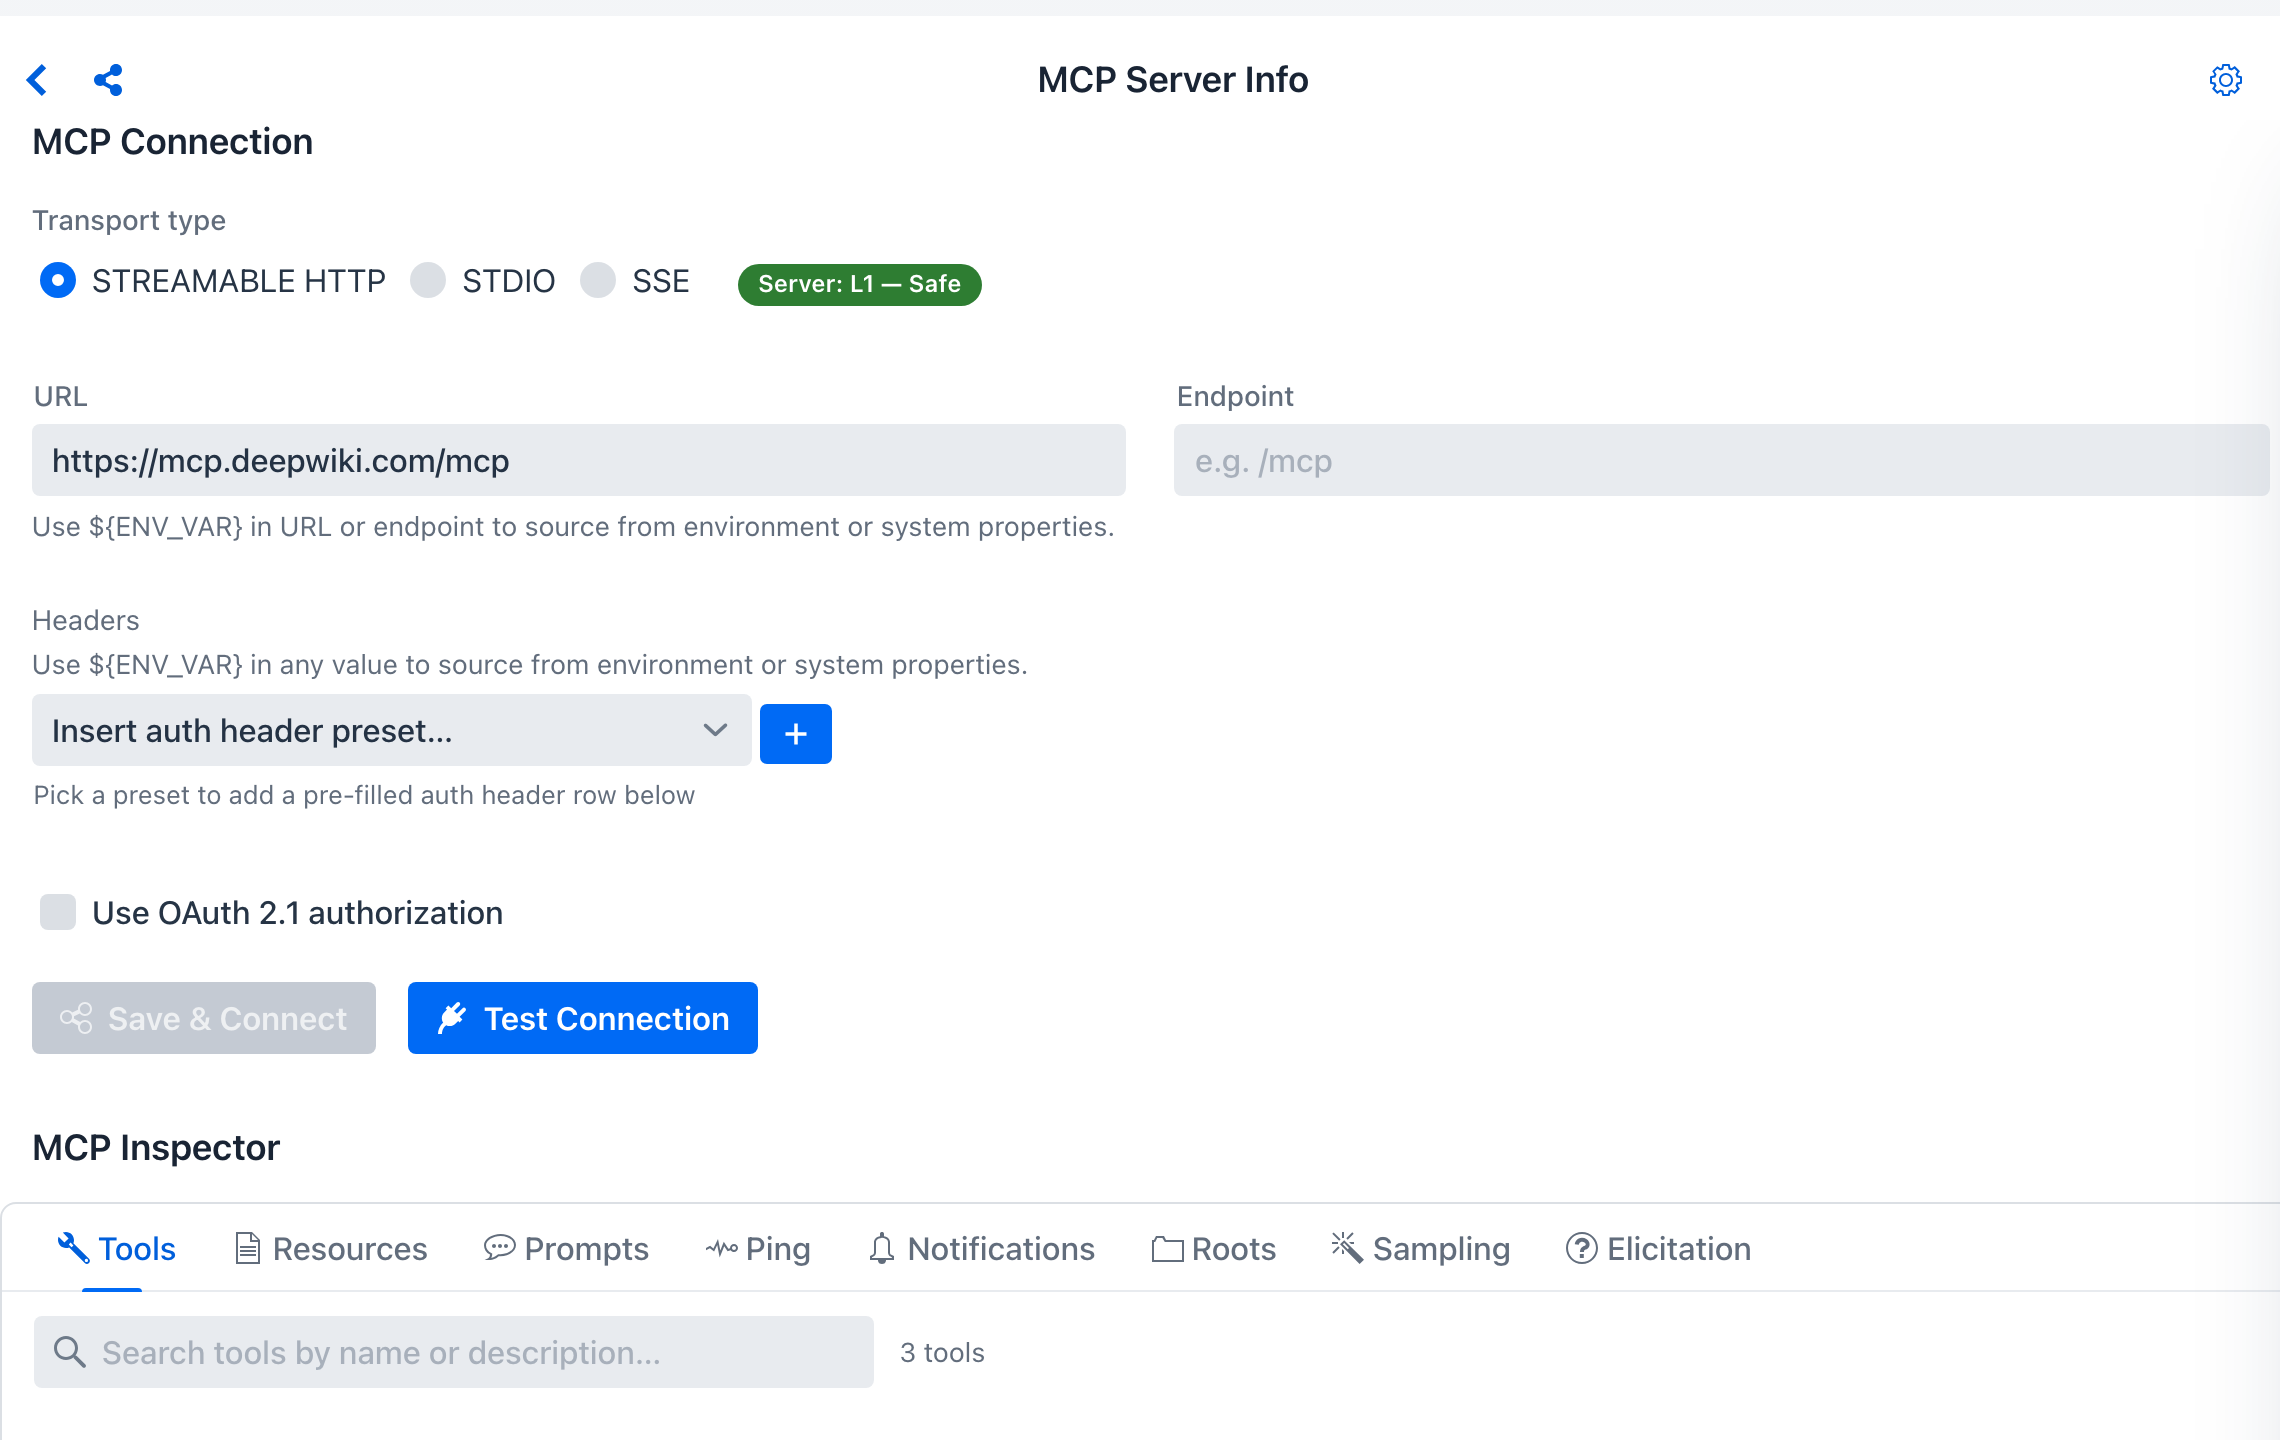The width and height of the screenshot is (2280, 1440).
Task: Click the Search tools by name field
Action: pos(454,1352)
